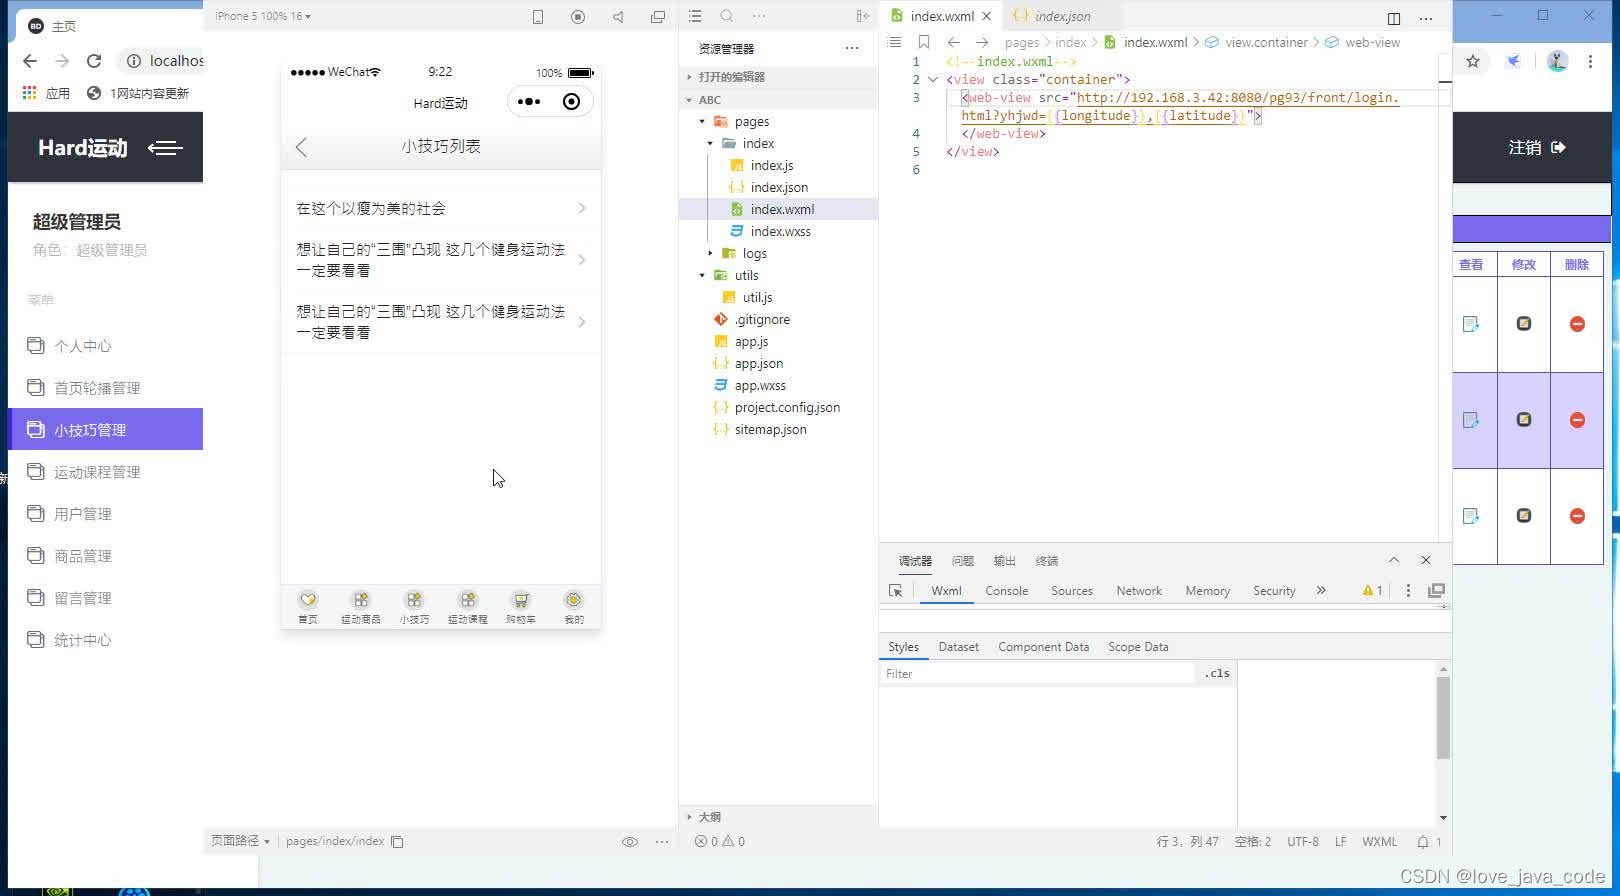1620x896 pixels.
Task: Expand 大纲 outline section
Action: [x=778, y=817]
